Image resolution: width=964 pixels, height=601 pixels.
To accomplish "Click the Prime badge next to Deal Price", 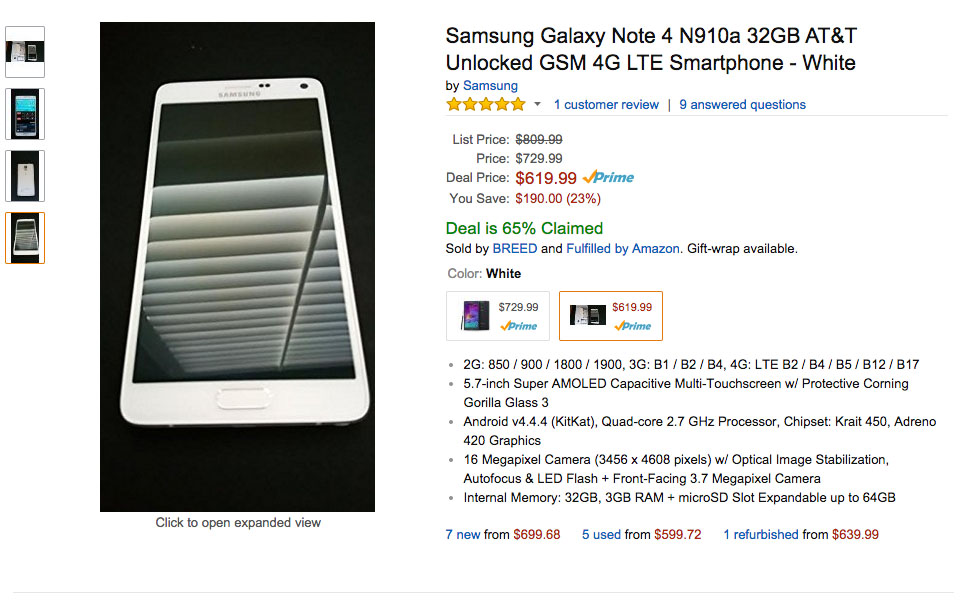I will 608,177.
